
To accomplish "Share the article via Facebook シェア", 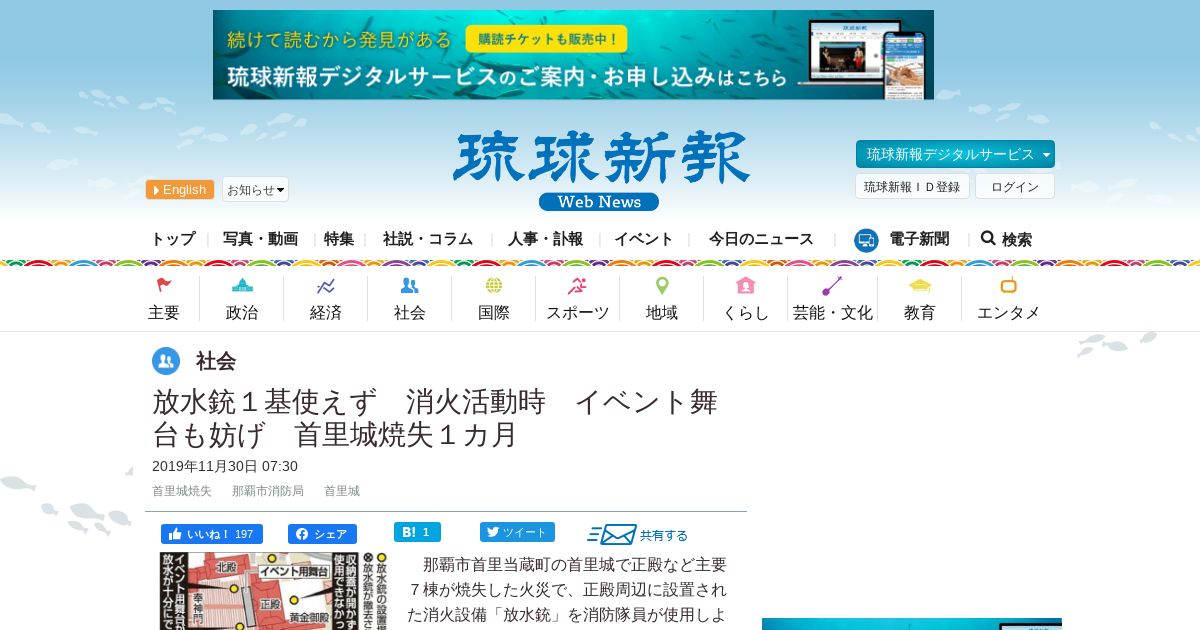I will [322, 534].
